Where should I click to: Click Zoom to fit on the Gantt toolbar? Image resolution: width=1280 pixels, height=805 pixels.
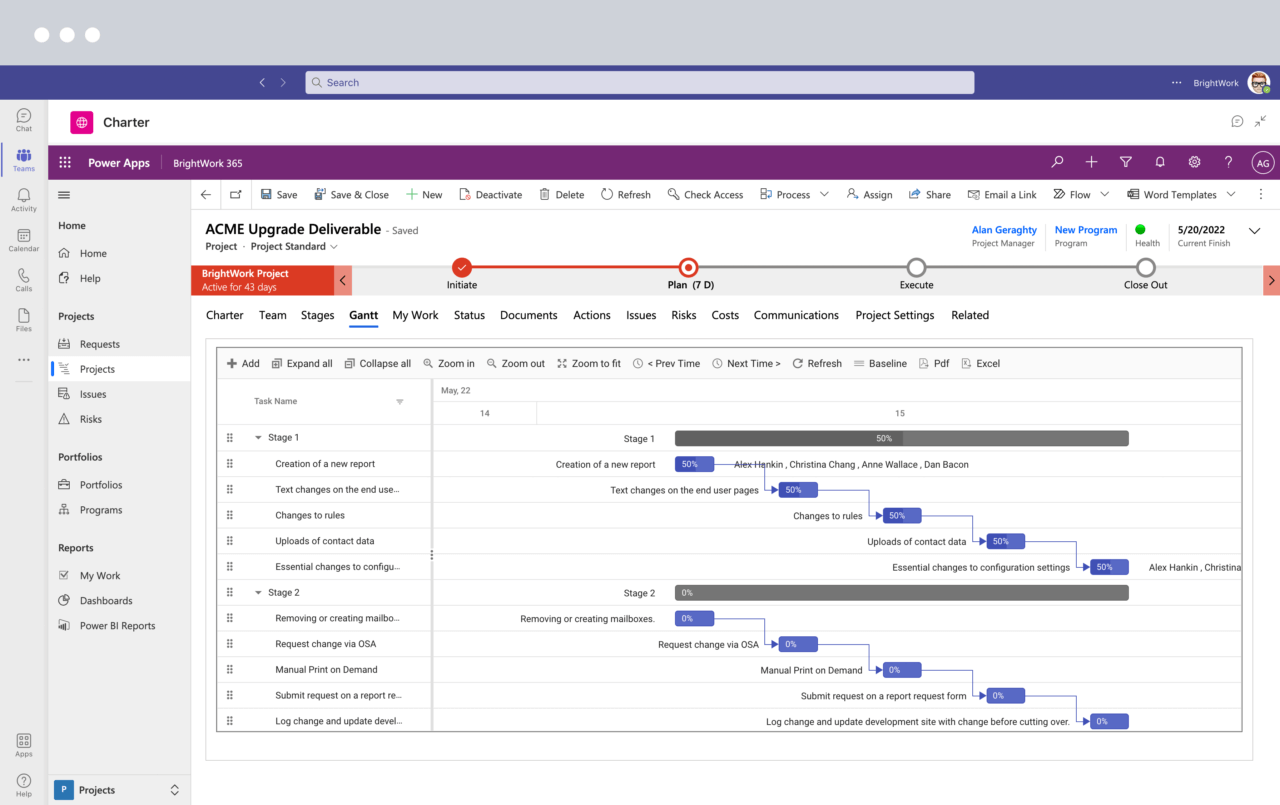588,363
